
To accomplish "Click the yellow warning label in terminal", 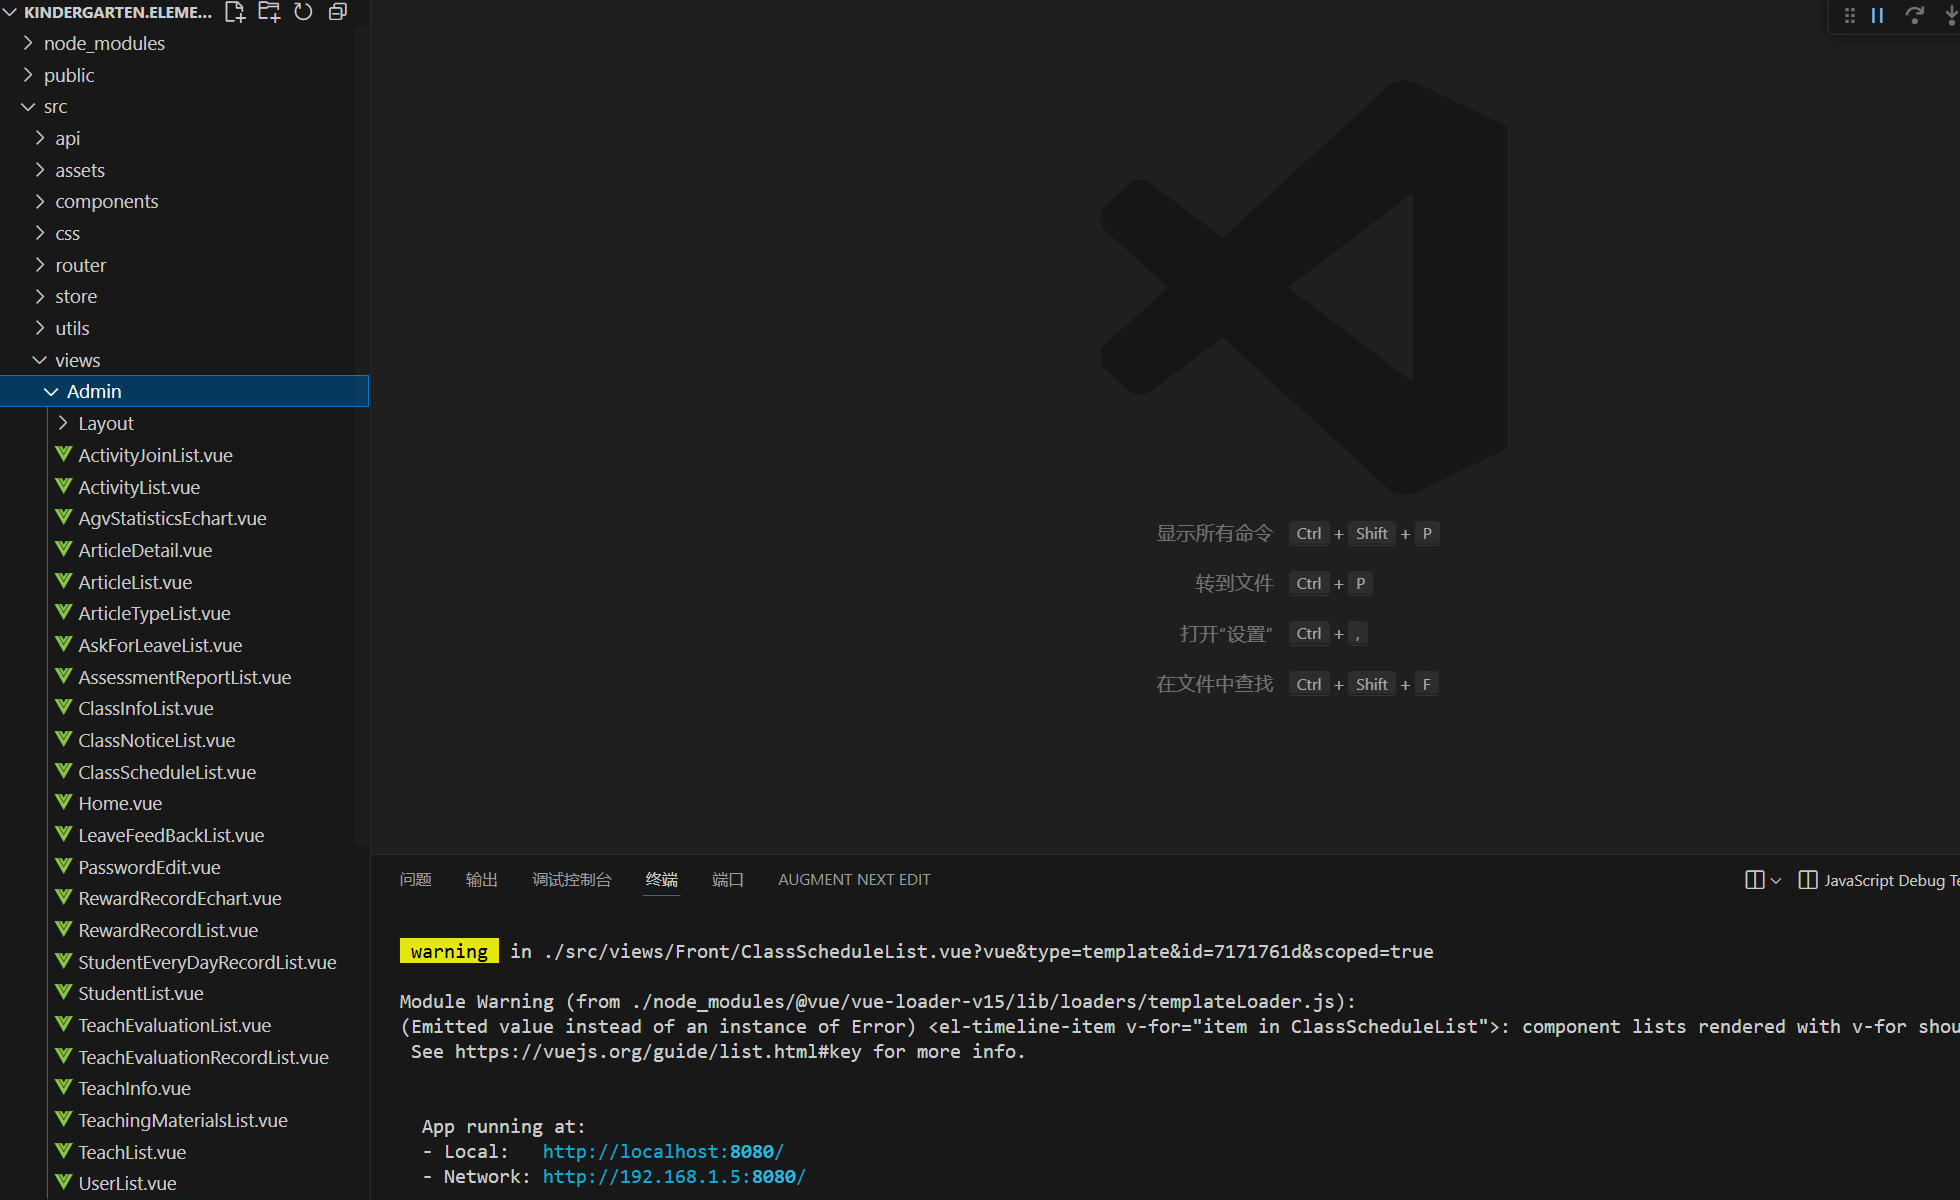I will (x=449, y=951).
